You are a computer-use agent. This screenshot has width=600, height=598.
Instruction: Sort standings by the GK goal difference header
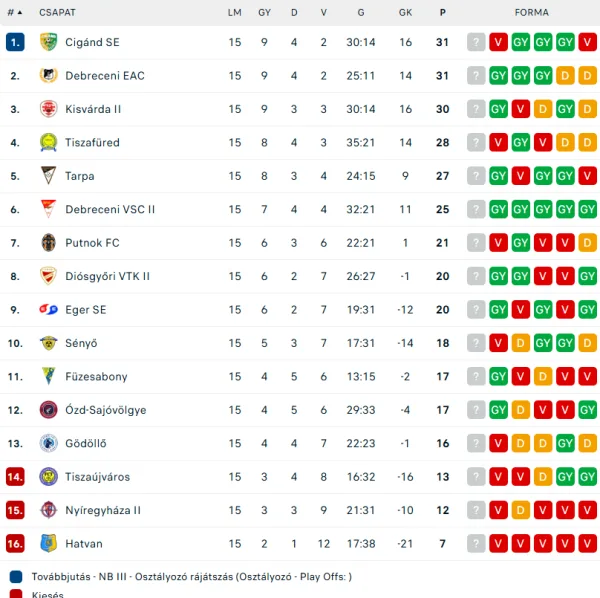(405, 12)
